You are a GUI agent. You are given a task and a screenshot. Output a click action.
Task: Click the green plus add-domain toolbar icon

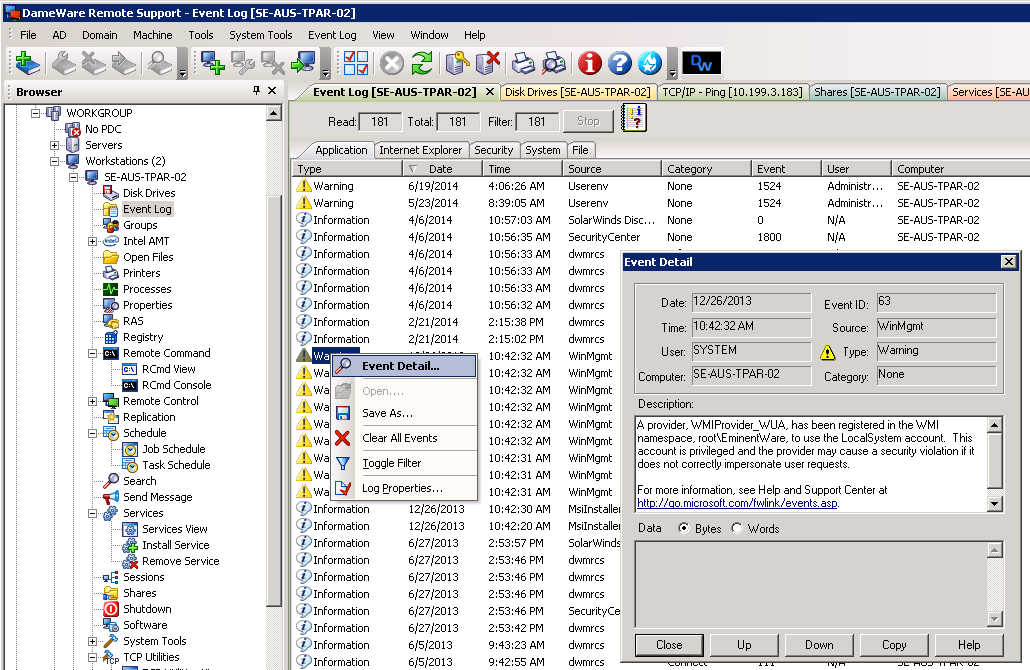(27, 63)
